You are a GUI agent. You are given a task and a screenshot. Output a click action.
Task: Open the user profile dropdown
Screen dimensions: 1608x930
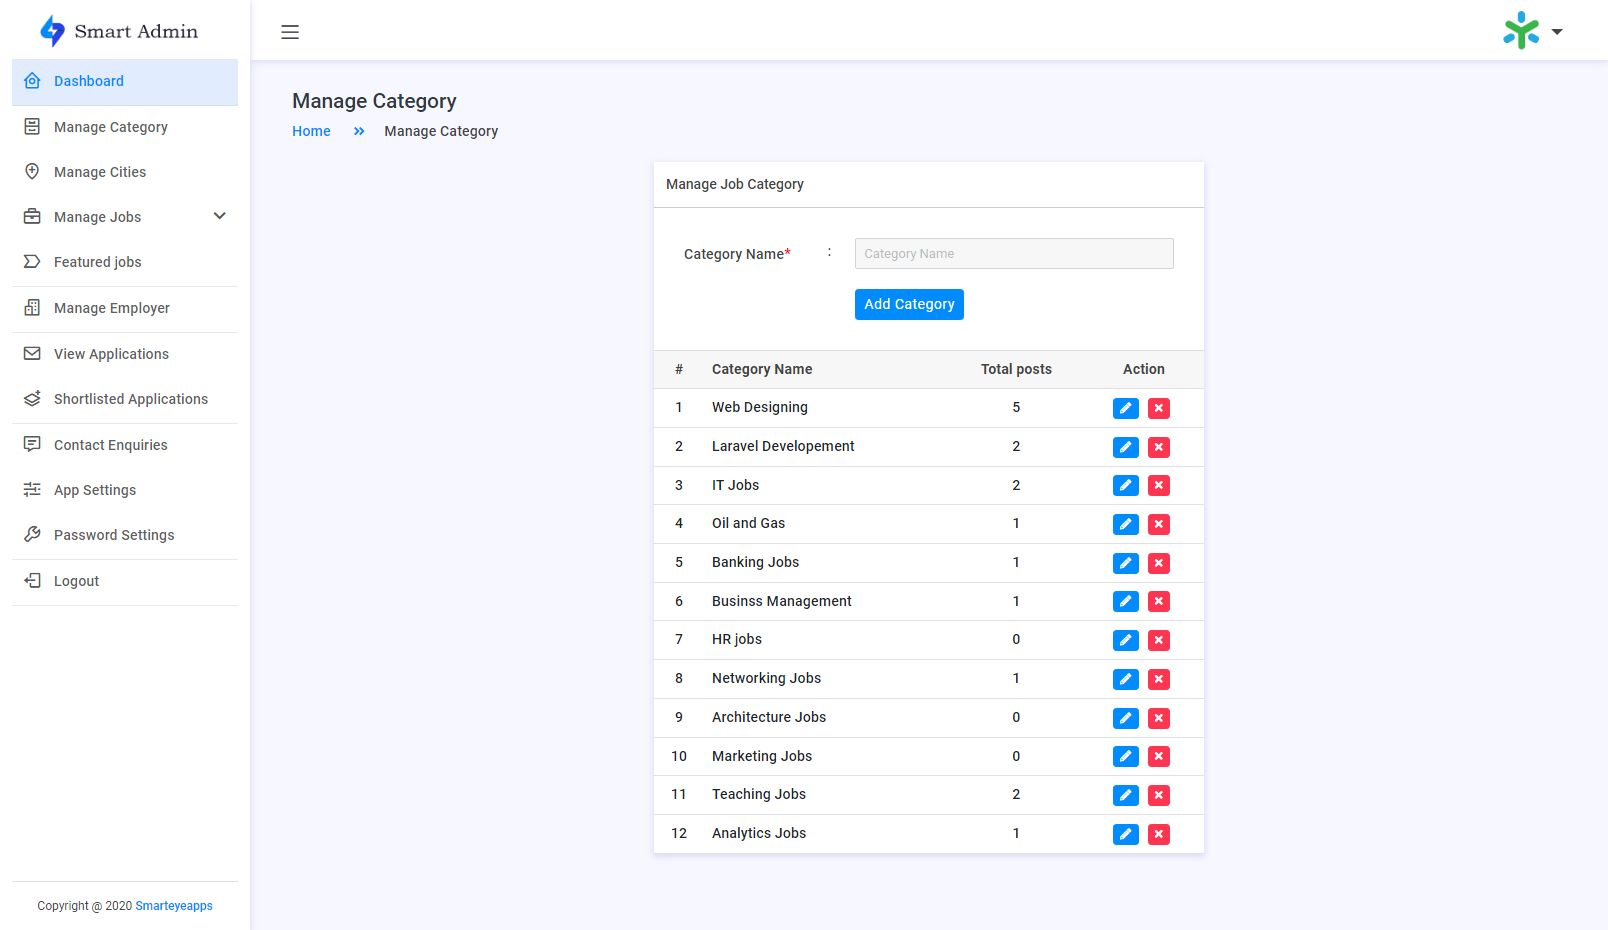pyautogui.click(x=1532, y=31)
